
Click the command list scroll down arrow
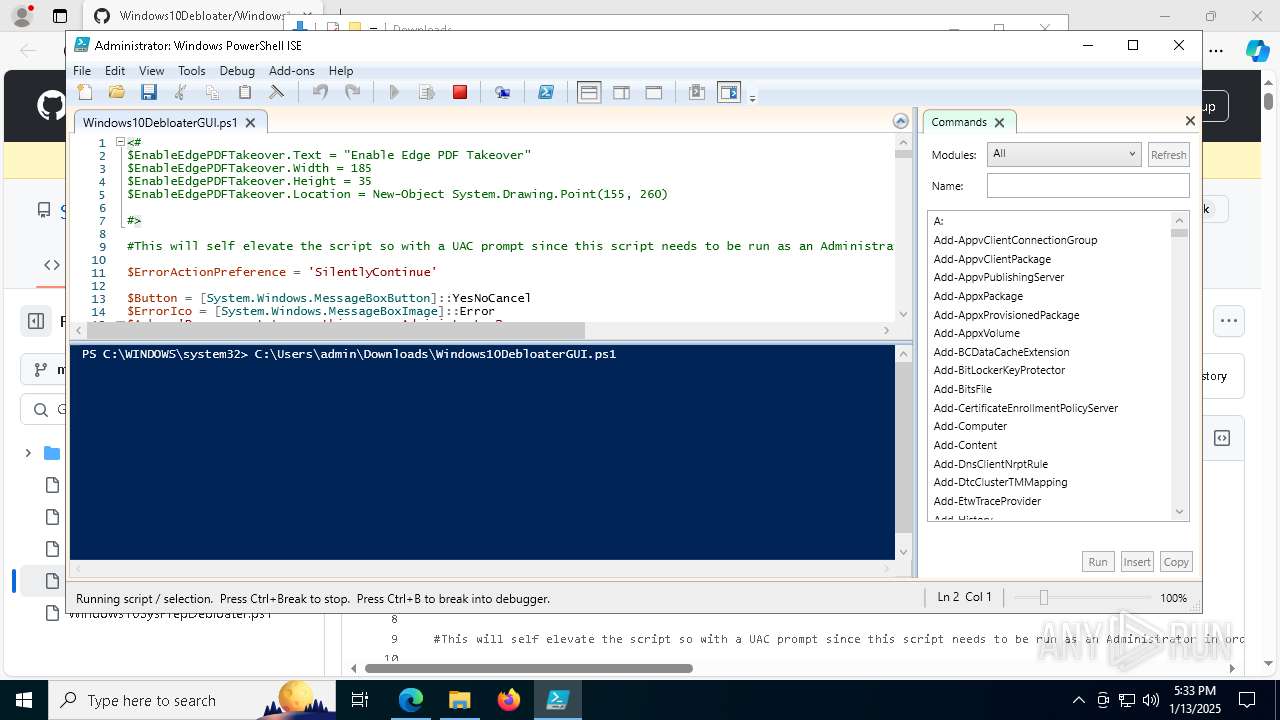point(1180,512)
